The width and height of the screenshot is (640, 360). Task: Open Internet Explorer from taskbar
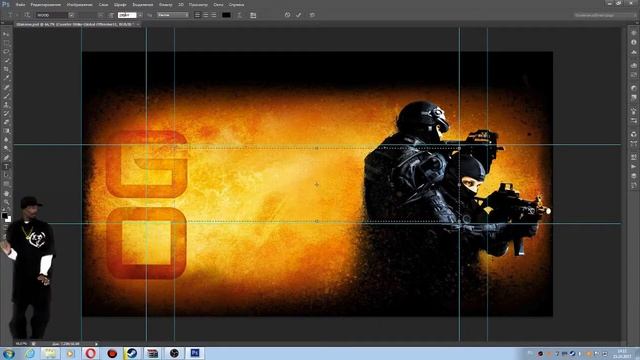(29, 353)
